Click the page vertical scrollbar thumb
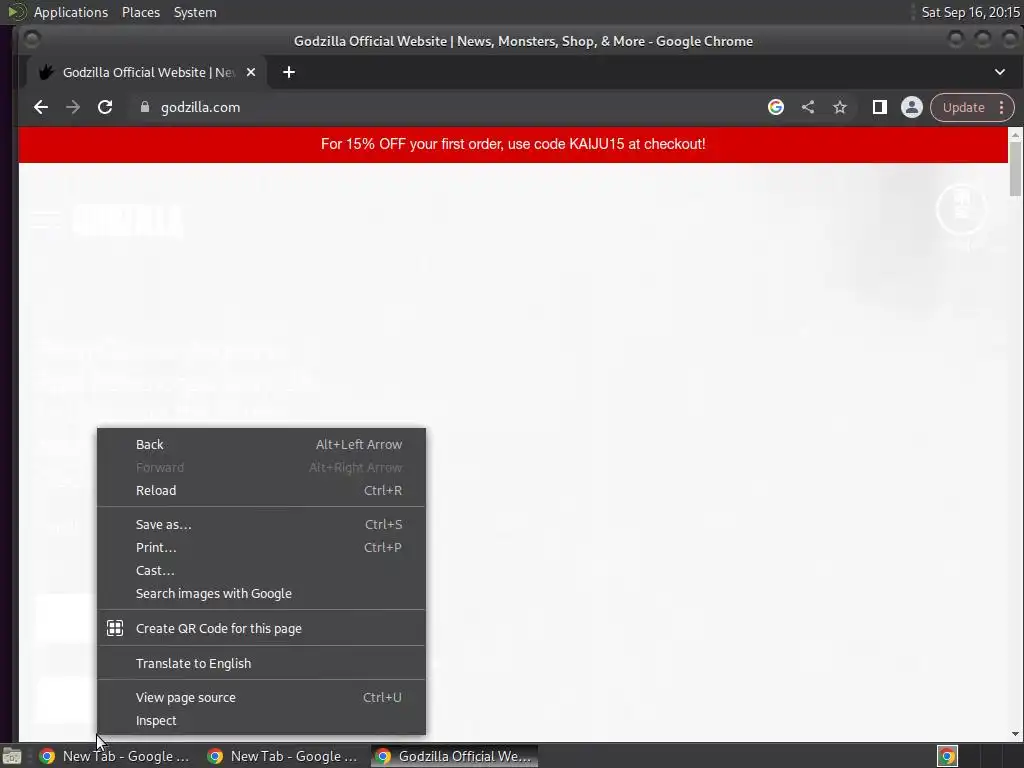 point(1015,168)
